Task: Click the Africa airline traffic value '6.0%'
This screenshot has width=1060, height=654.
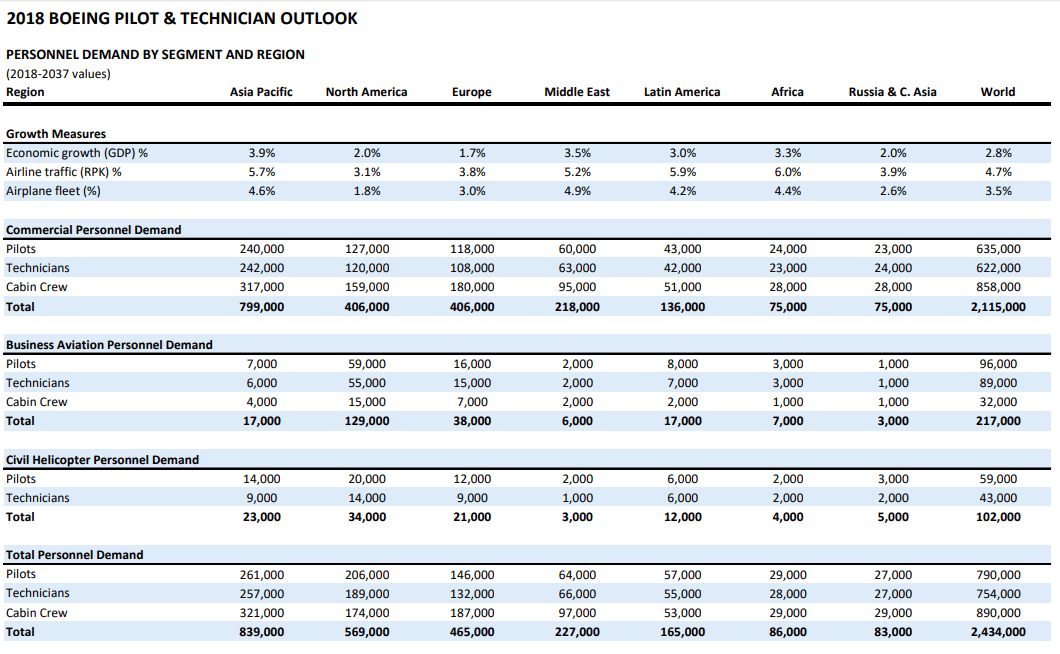Action: tap(788, 172)
